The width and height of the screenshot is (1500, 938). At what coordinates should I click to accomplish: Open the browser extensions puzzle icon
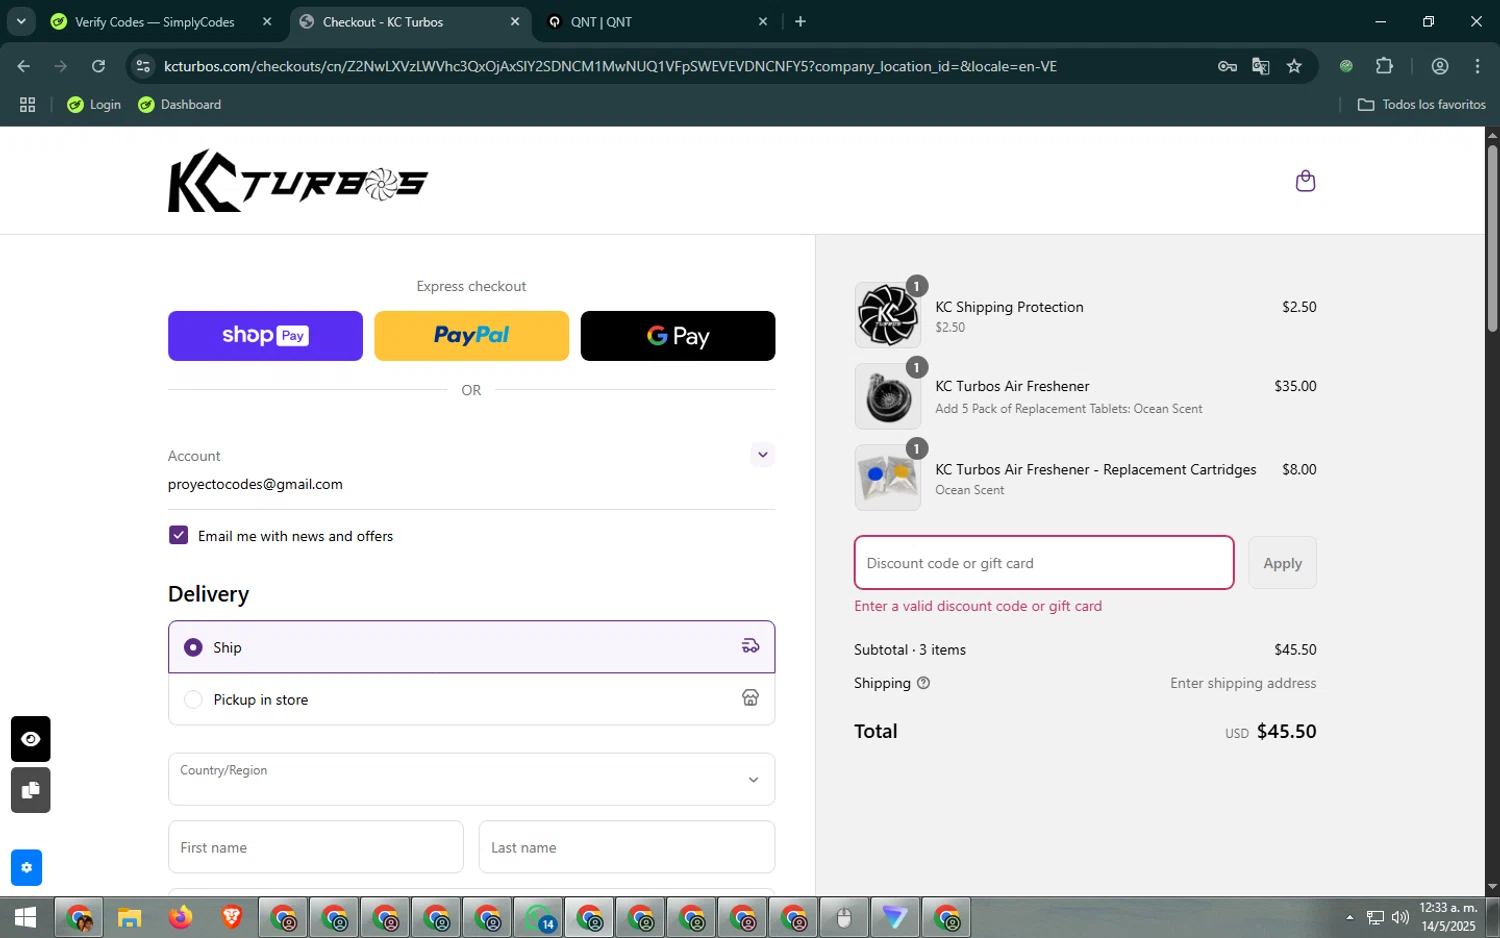pos(1384,66)
